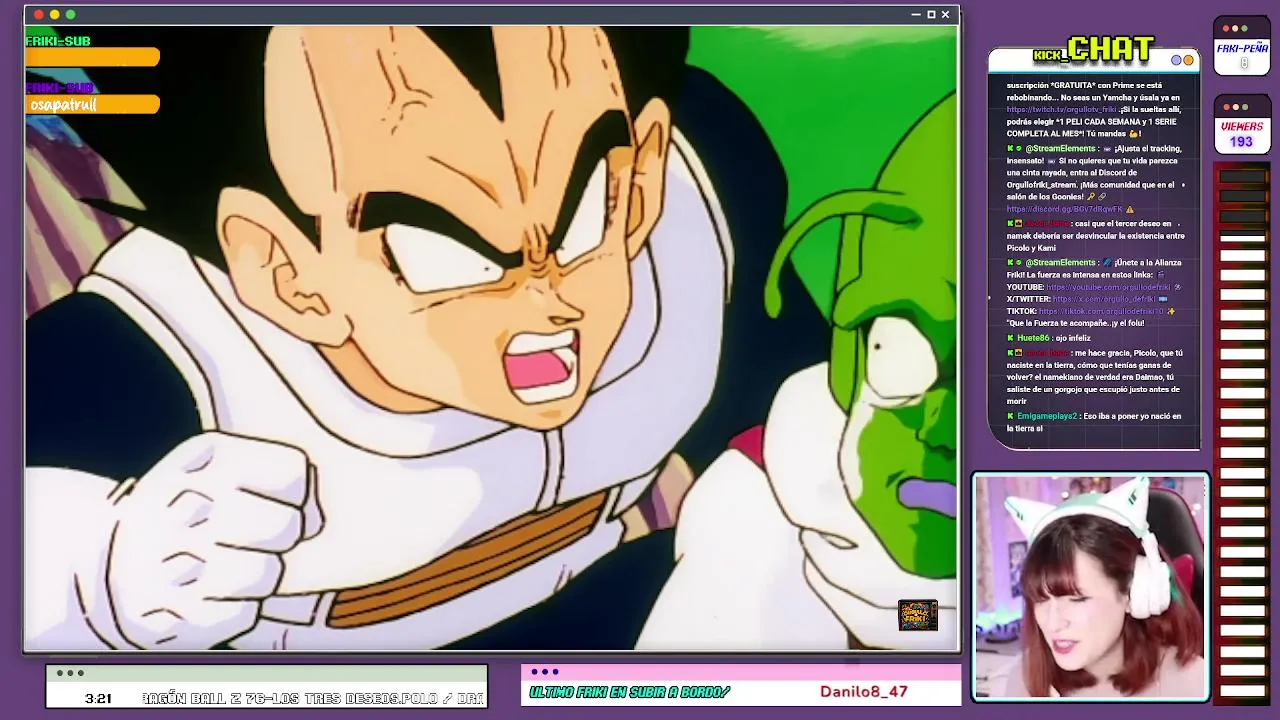Click the first @StreamElements username in chat

point(1060,148)
